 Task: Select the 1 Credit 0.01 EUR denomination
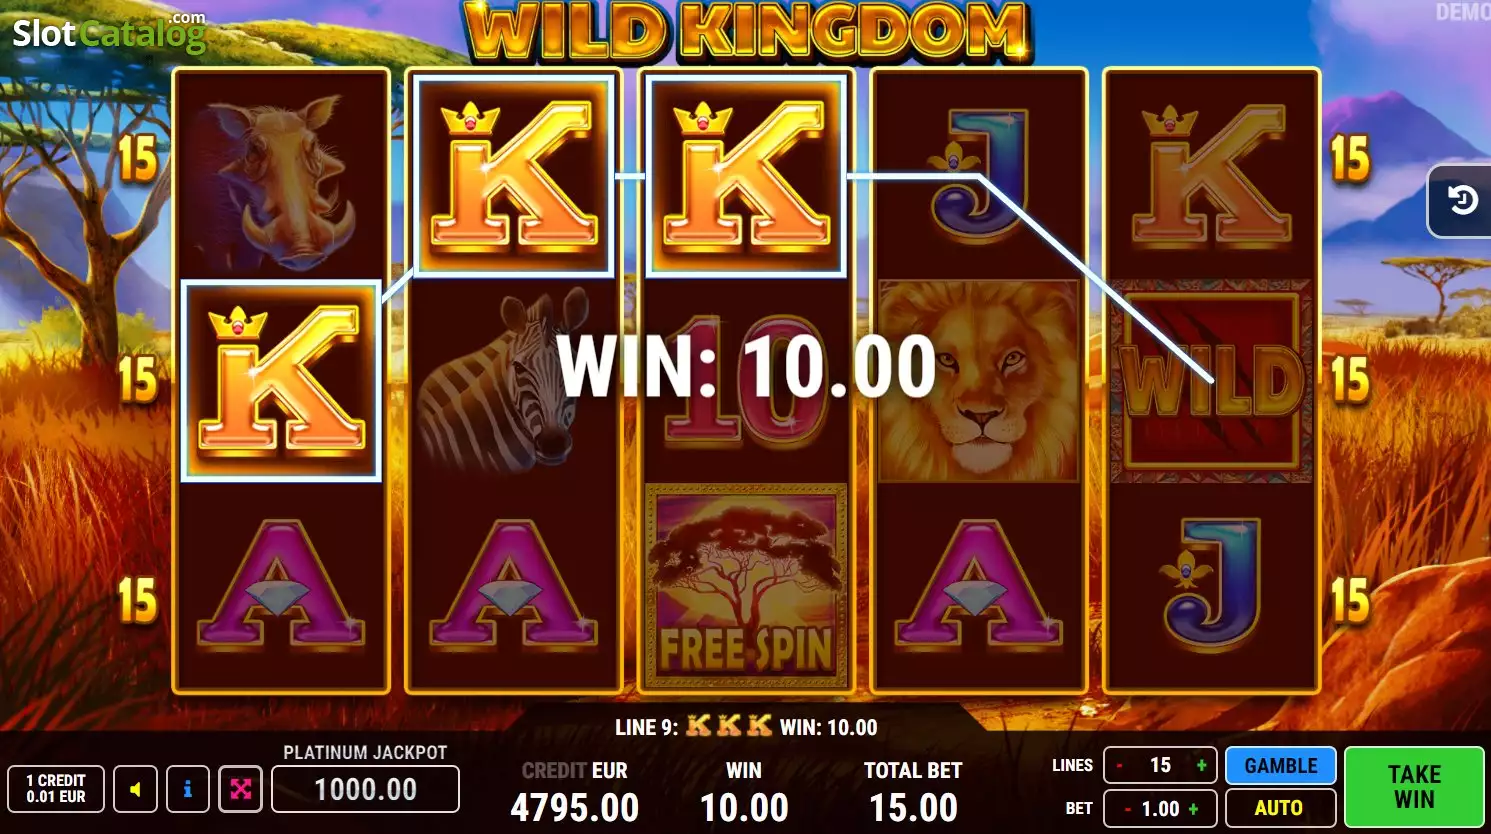(55, 789)
